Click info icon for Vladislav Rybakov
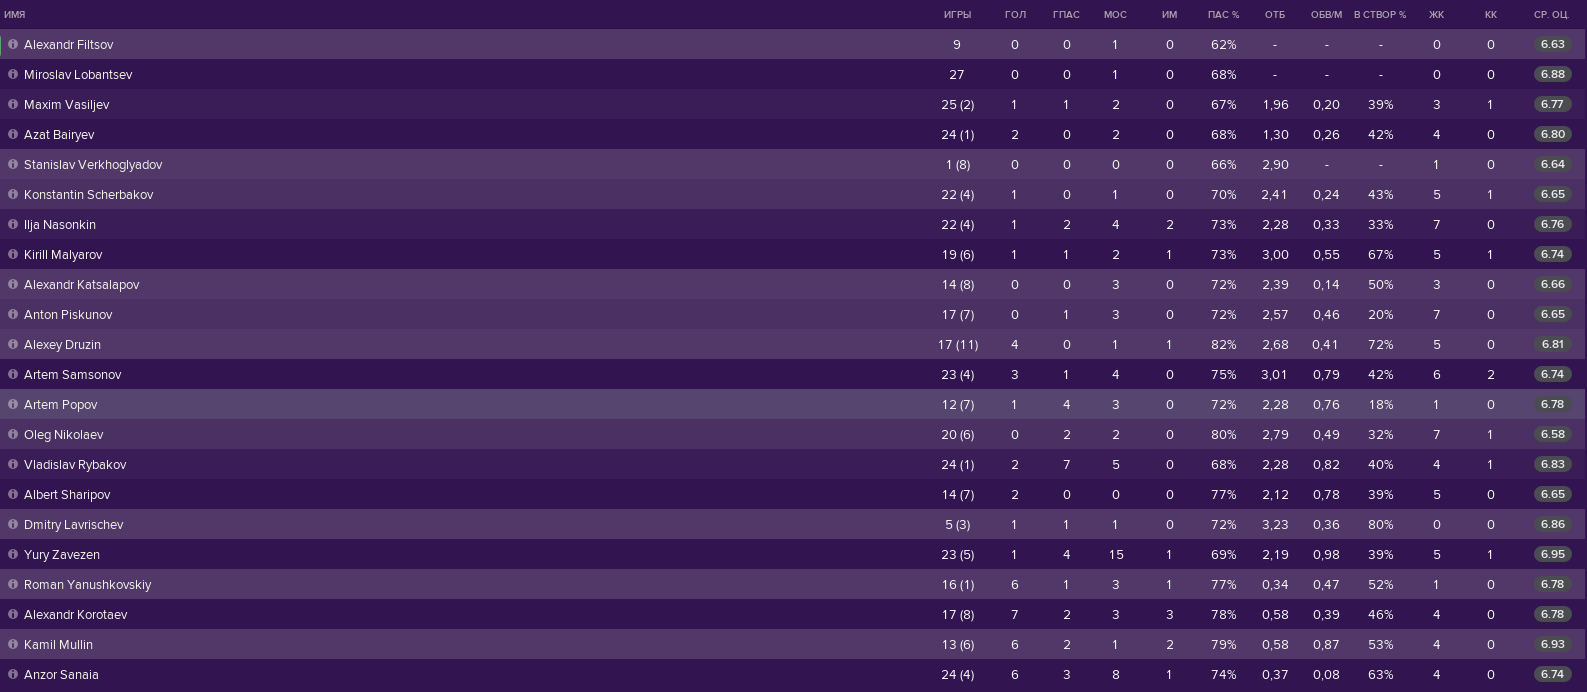 (x=13, y=465)
